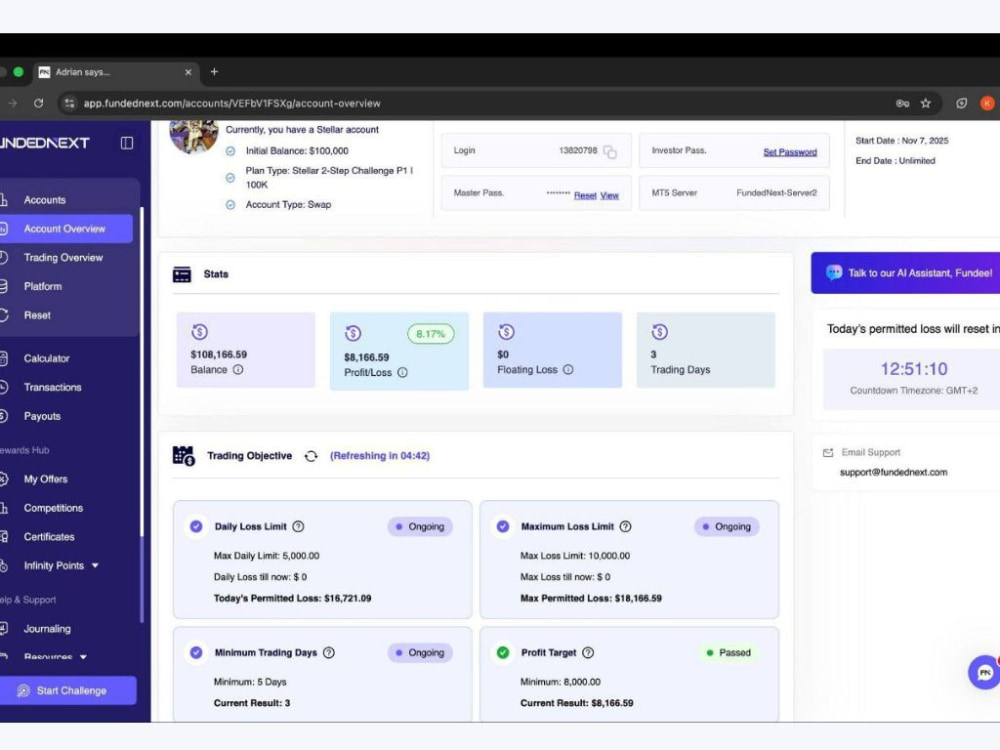The image size is (1000, 750).
Task: Click the master password View link
Action: tap(609, 196)
